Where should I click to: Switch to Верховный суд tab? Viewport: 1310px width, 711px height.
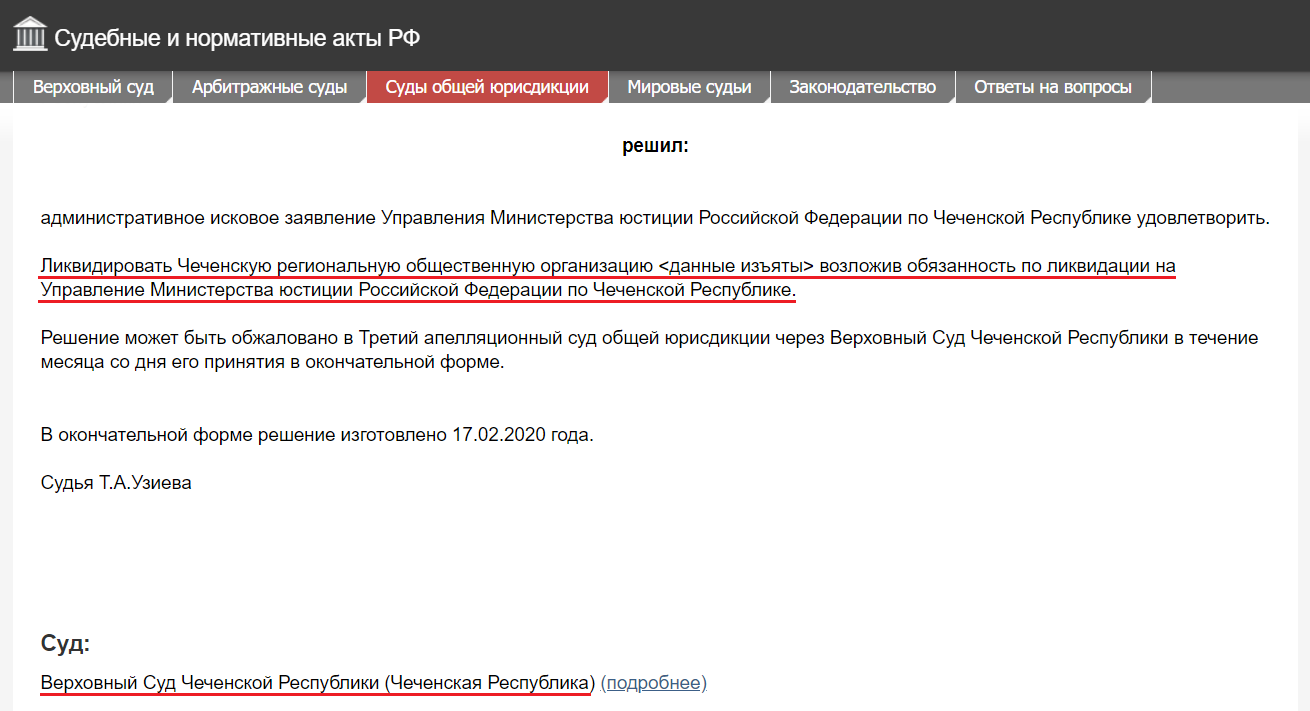(93, 87)
